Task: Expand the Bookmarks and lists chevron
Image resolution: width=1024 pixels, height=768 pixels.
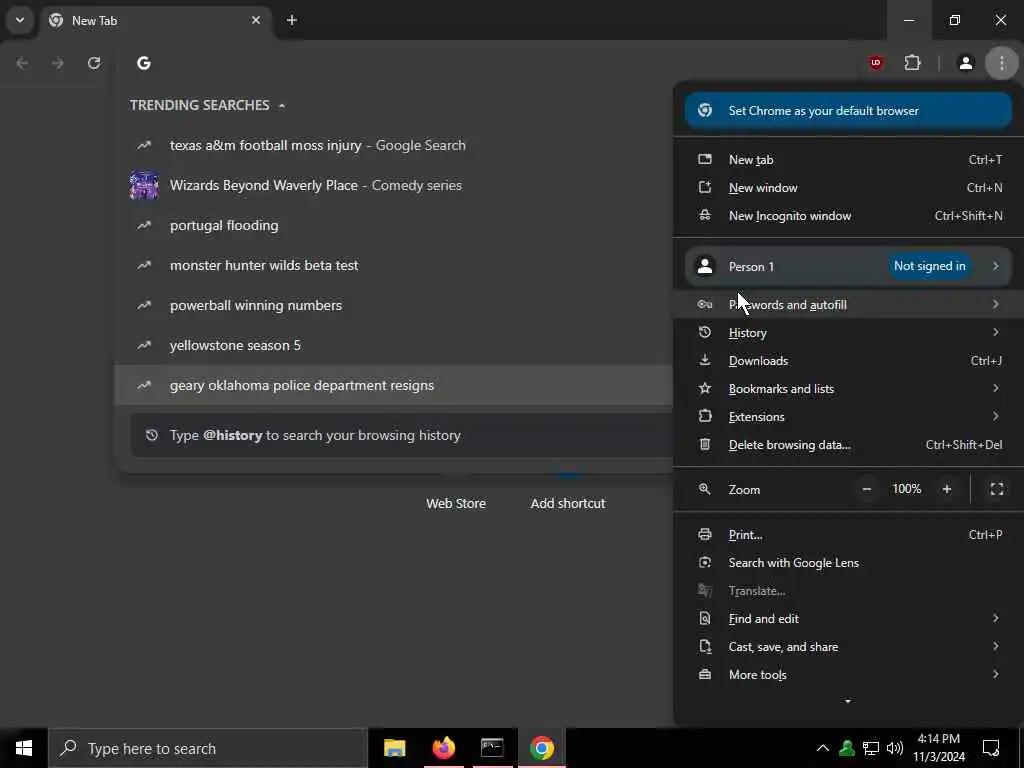Action: pos(995,388)
